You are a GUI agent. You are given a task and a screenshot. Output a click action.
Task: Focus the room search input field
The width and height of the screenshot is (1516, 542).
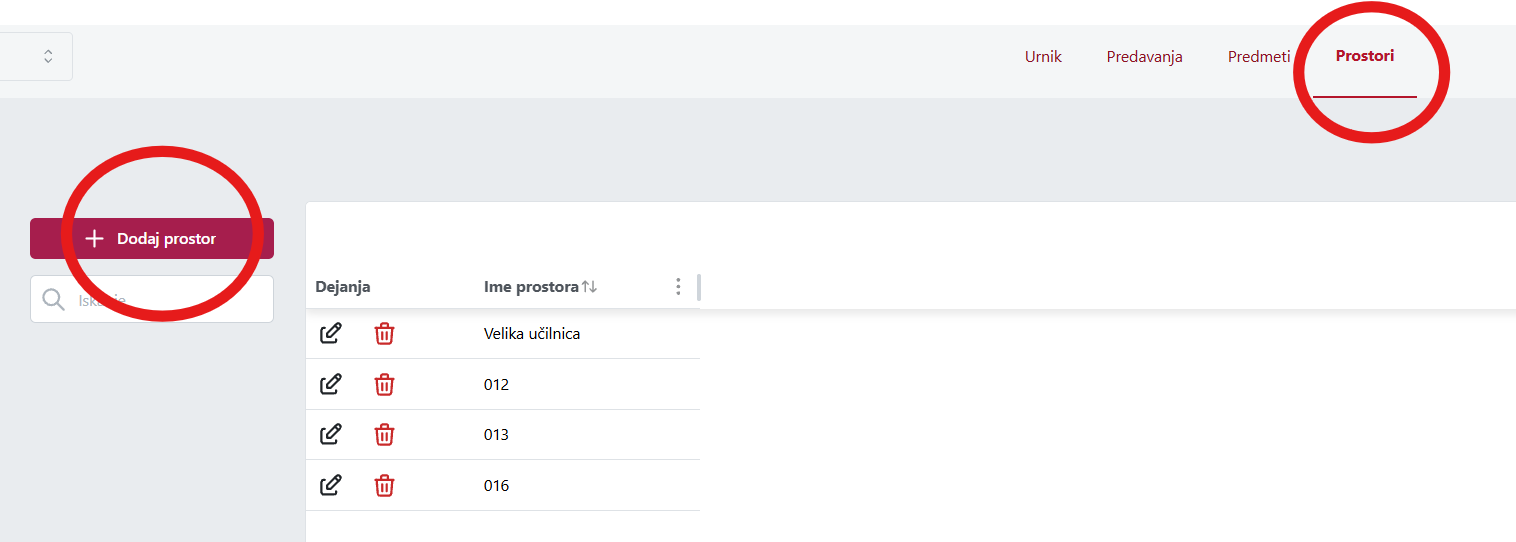click(152, 299)
